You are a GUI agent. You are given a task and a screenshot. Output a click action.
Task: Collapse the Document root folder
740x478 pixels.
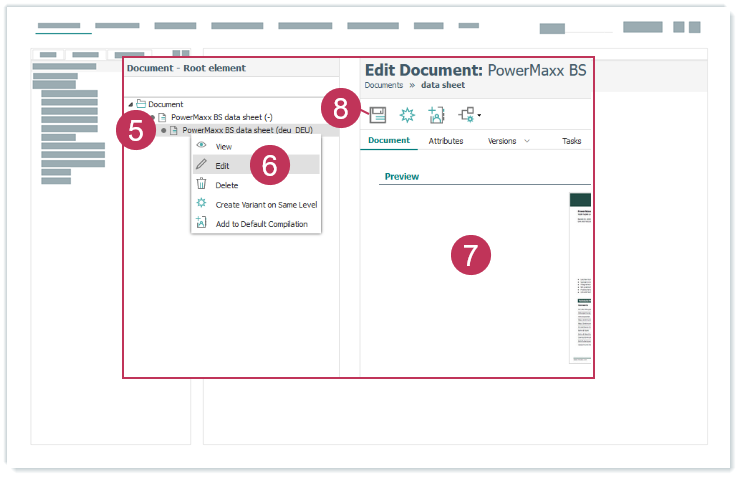[130, 104]
